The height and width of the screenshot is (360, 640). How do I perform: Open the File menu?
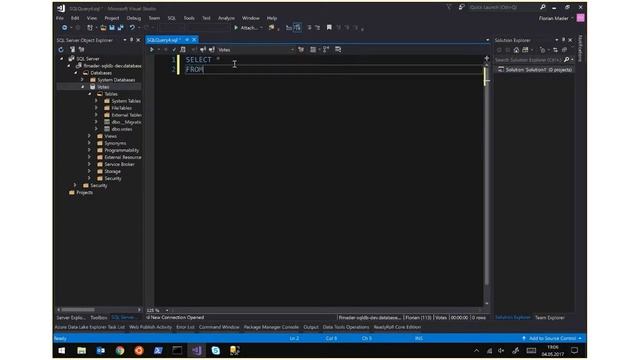click(60, 18)
